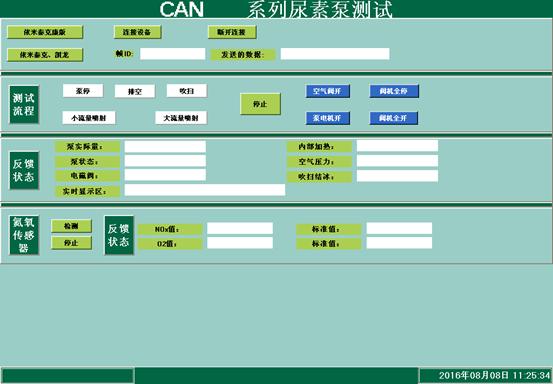The width and height of the screenshot is (553, 384).
Task: Click the 泵状态 value field
Action: (165, 161)
